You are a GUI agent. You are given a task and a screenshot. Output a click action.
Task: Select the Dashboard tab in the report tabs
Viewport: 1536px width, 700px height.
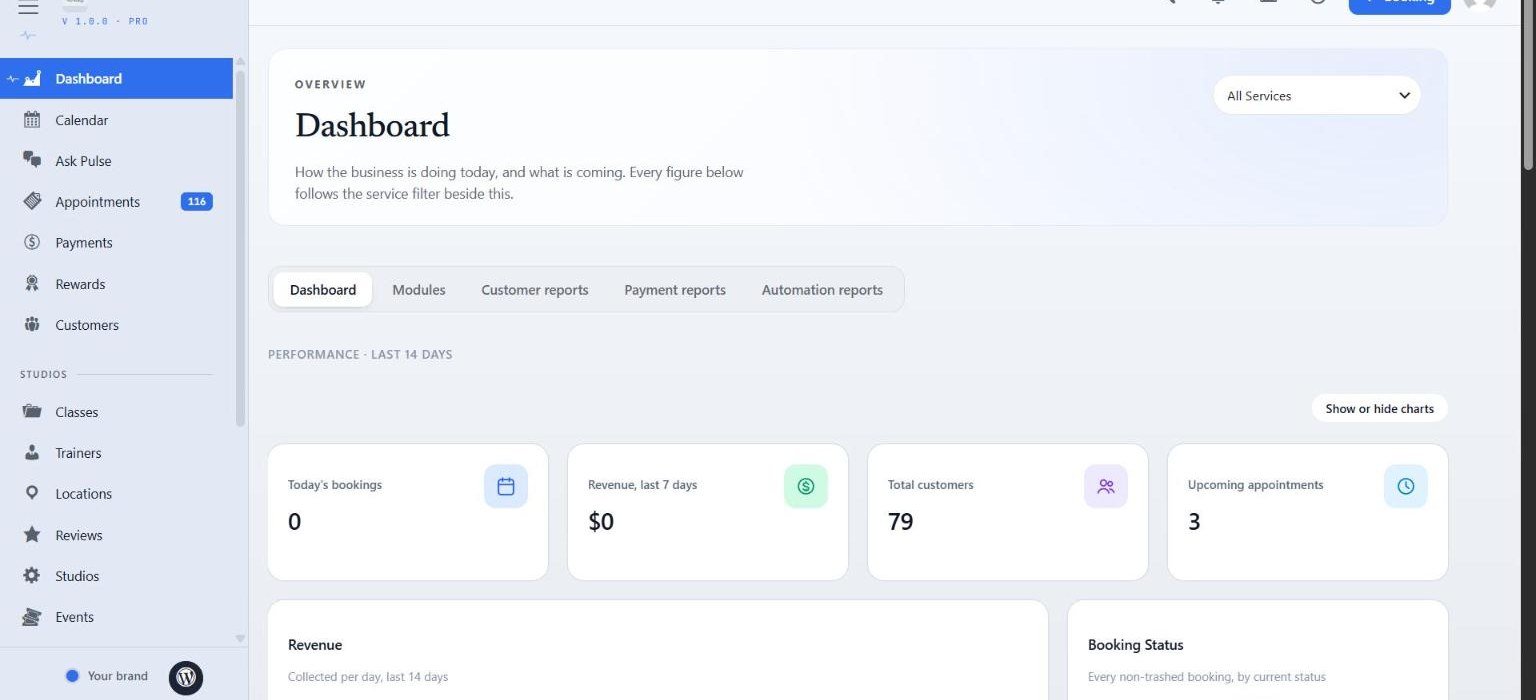click(323, 290)
